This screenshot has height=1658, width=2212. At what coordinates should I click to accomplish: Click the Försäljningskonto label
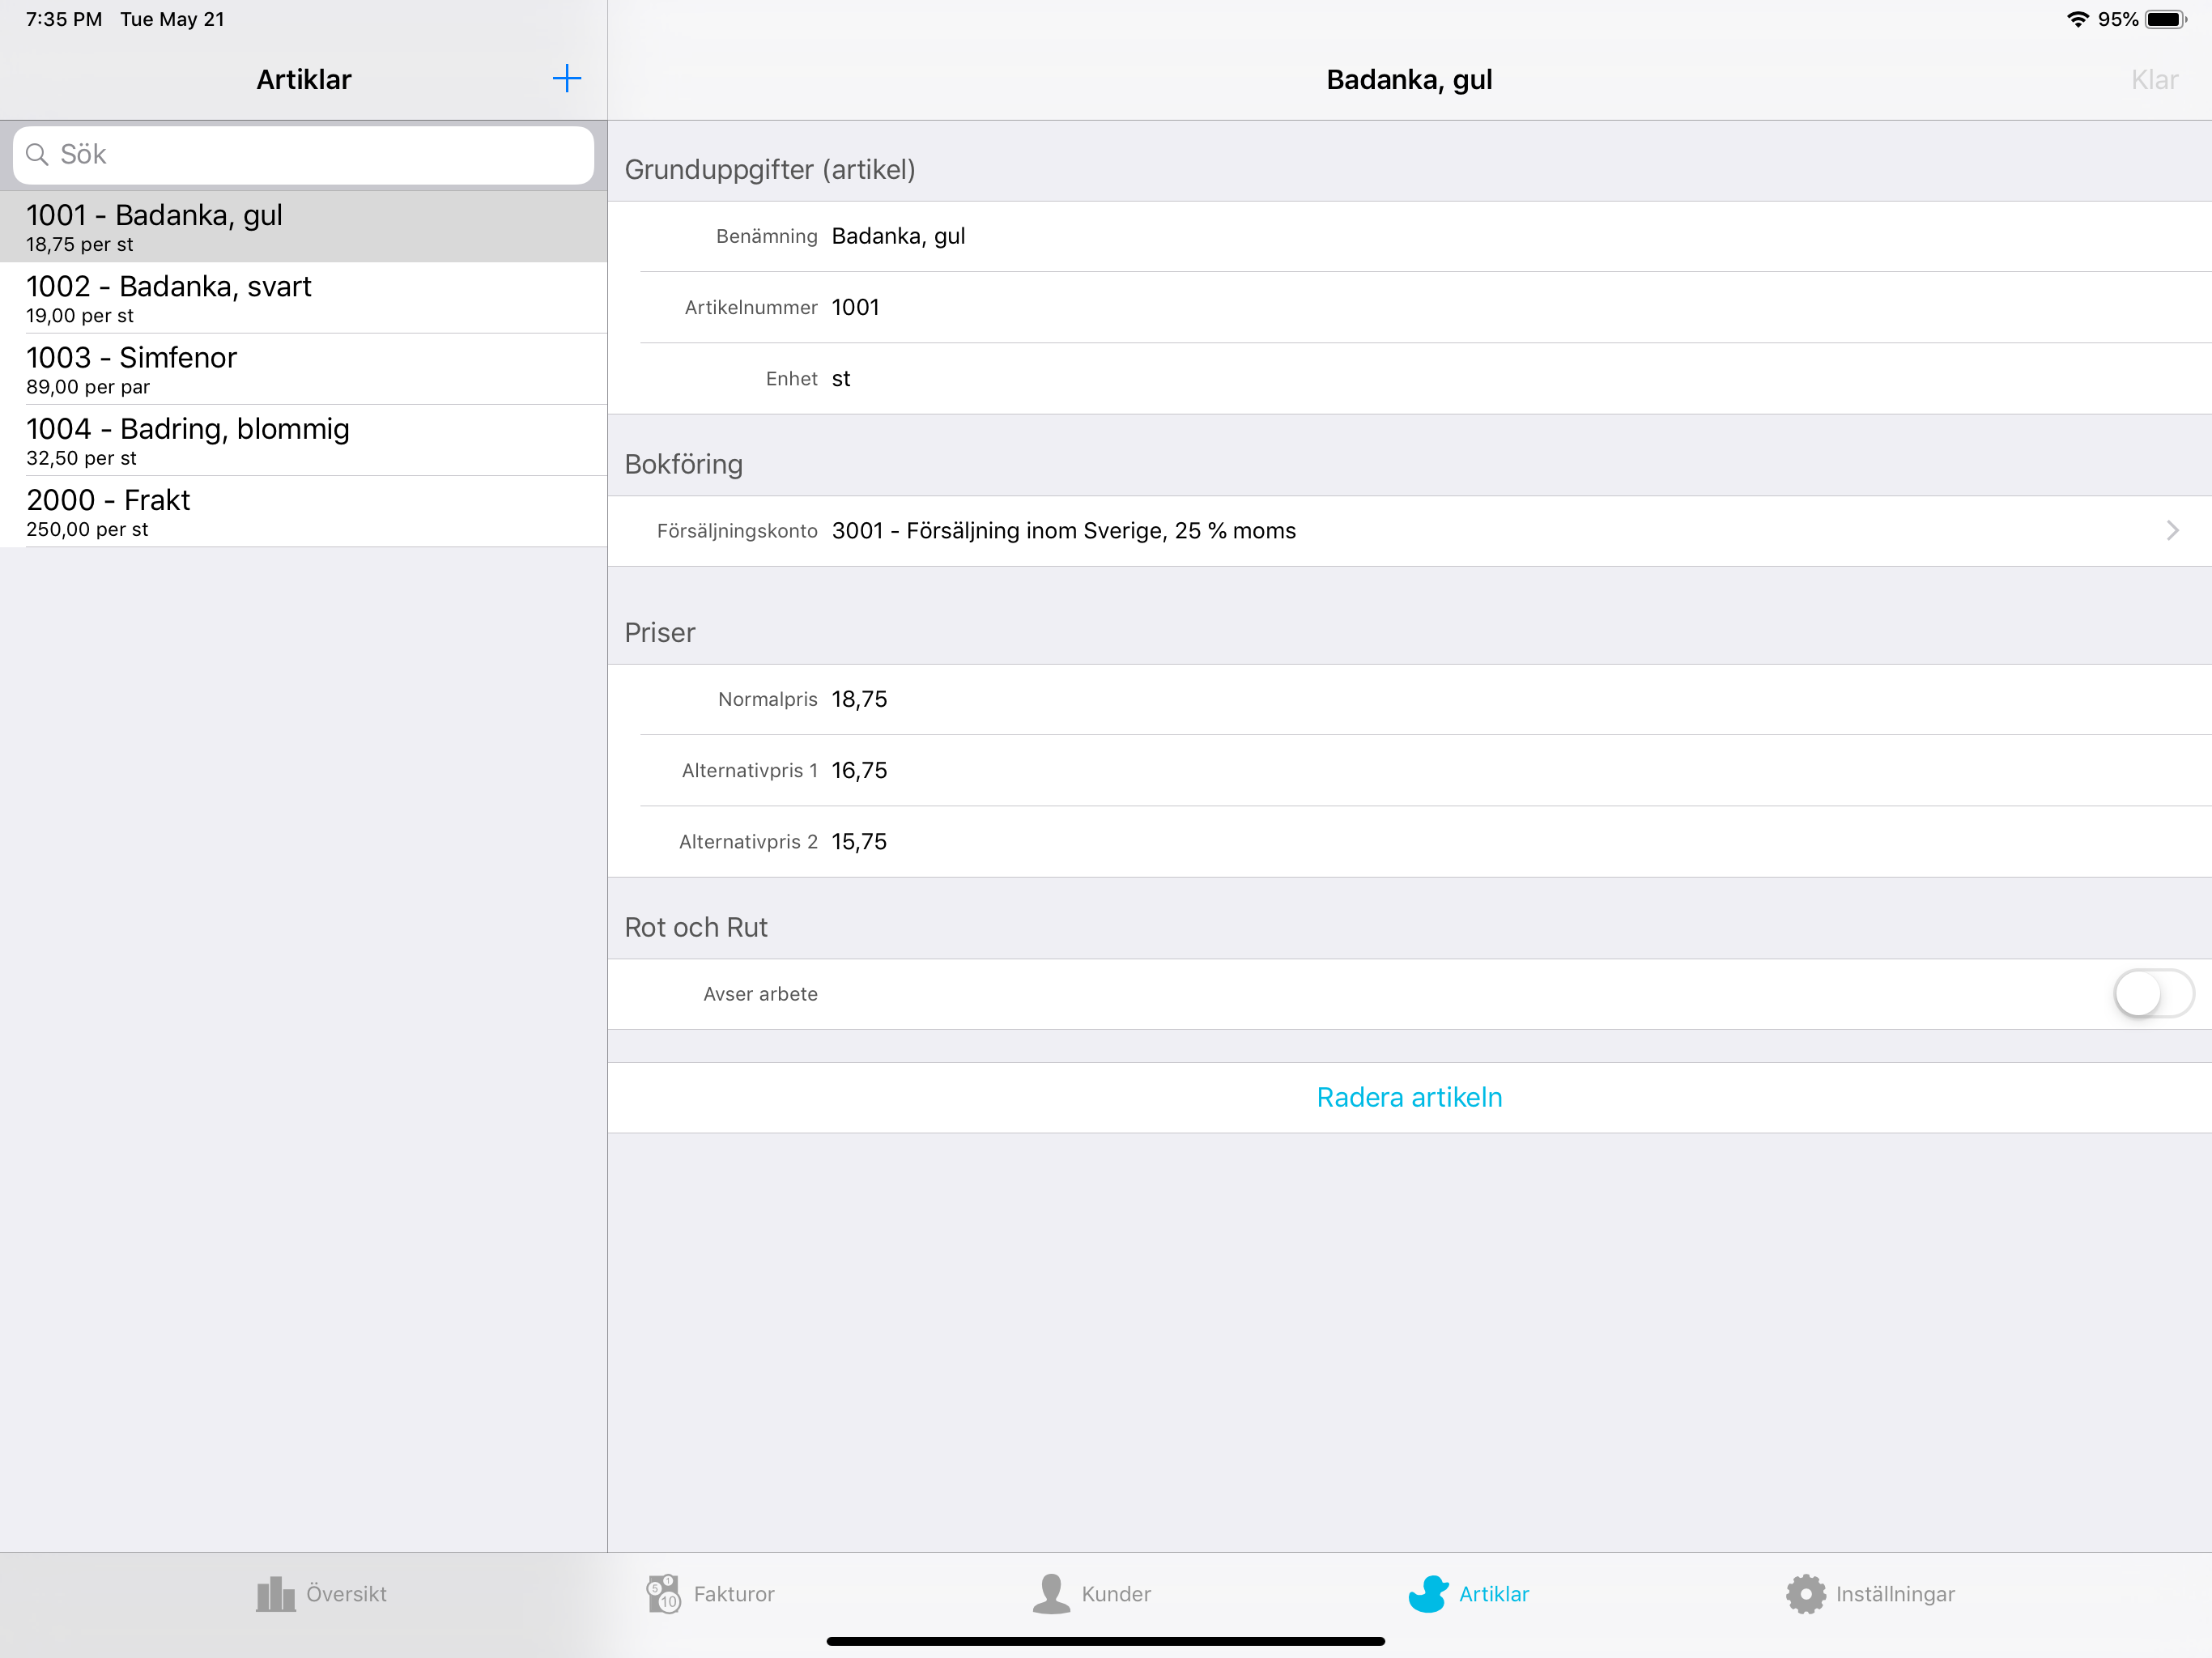click(x=737, y=531)
